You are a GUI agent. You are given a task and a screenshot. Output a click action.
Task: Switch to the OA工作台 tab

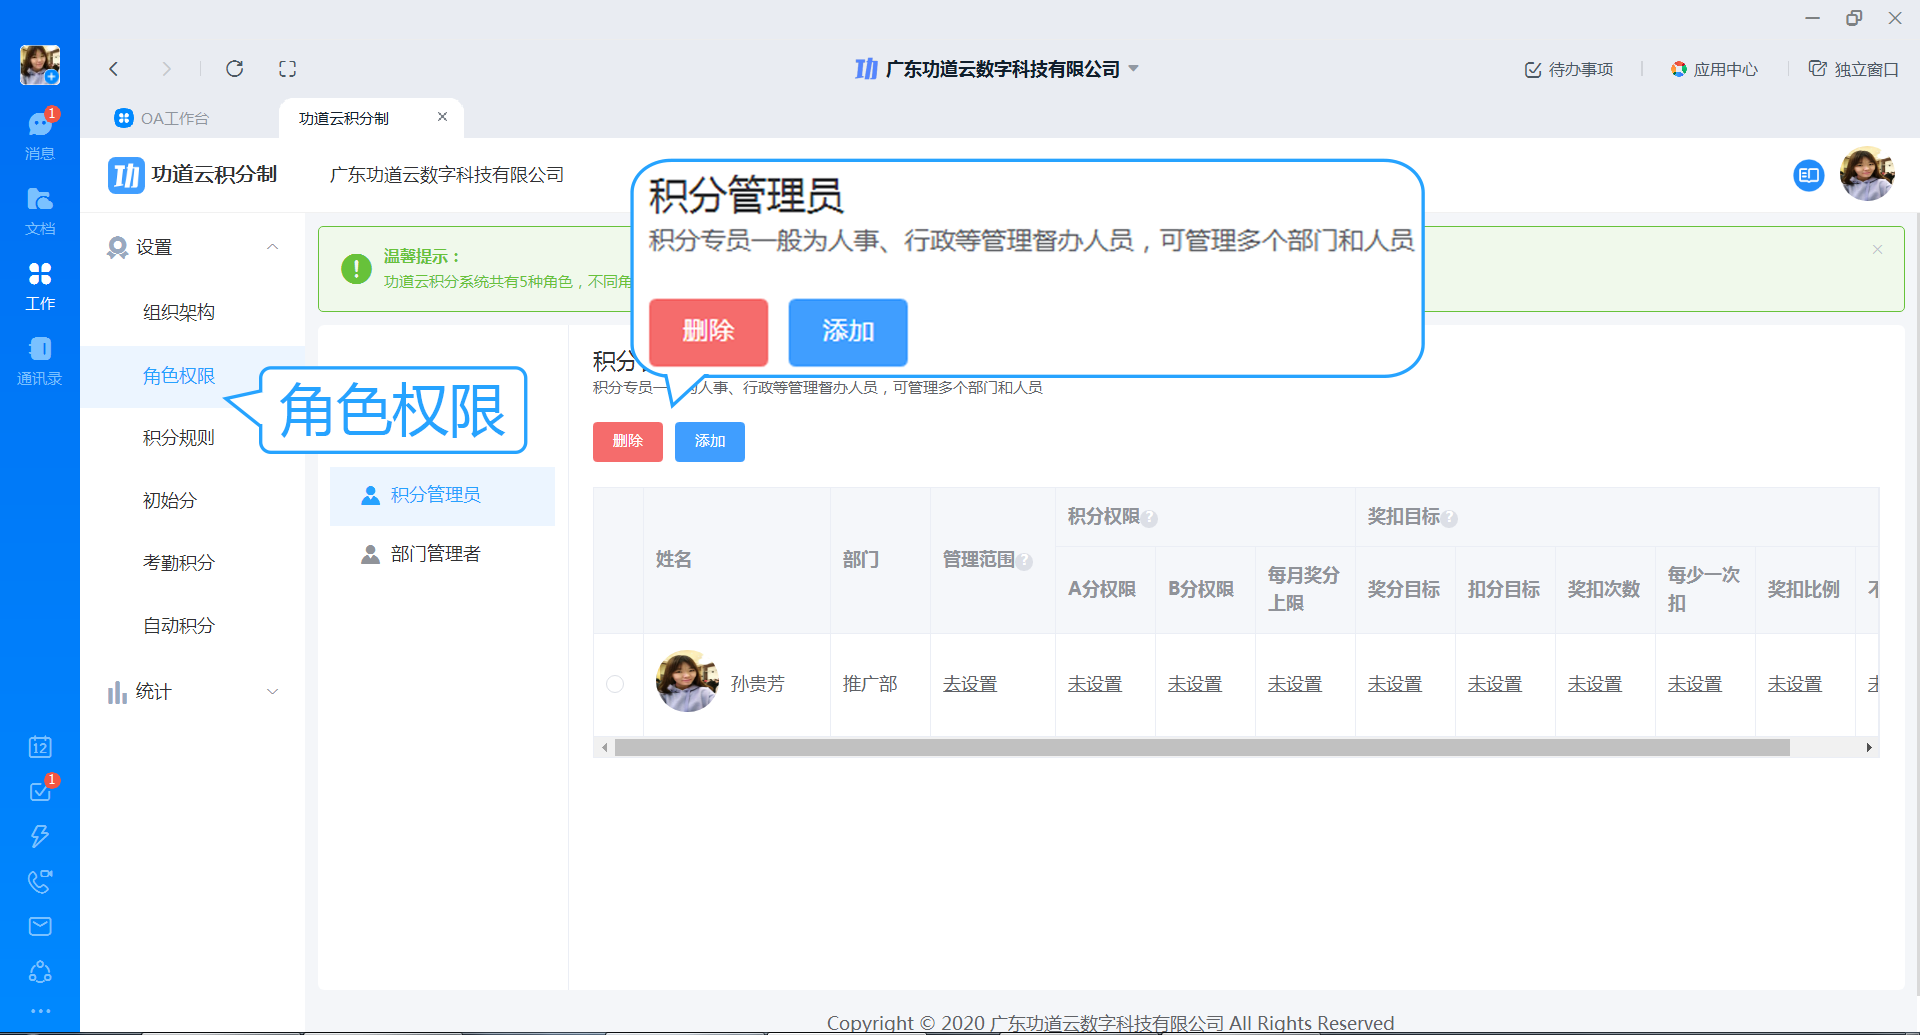162,118
